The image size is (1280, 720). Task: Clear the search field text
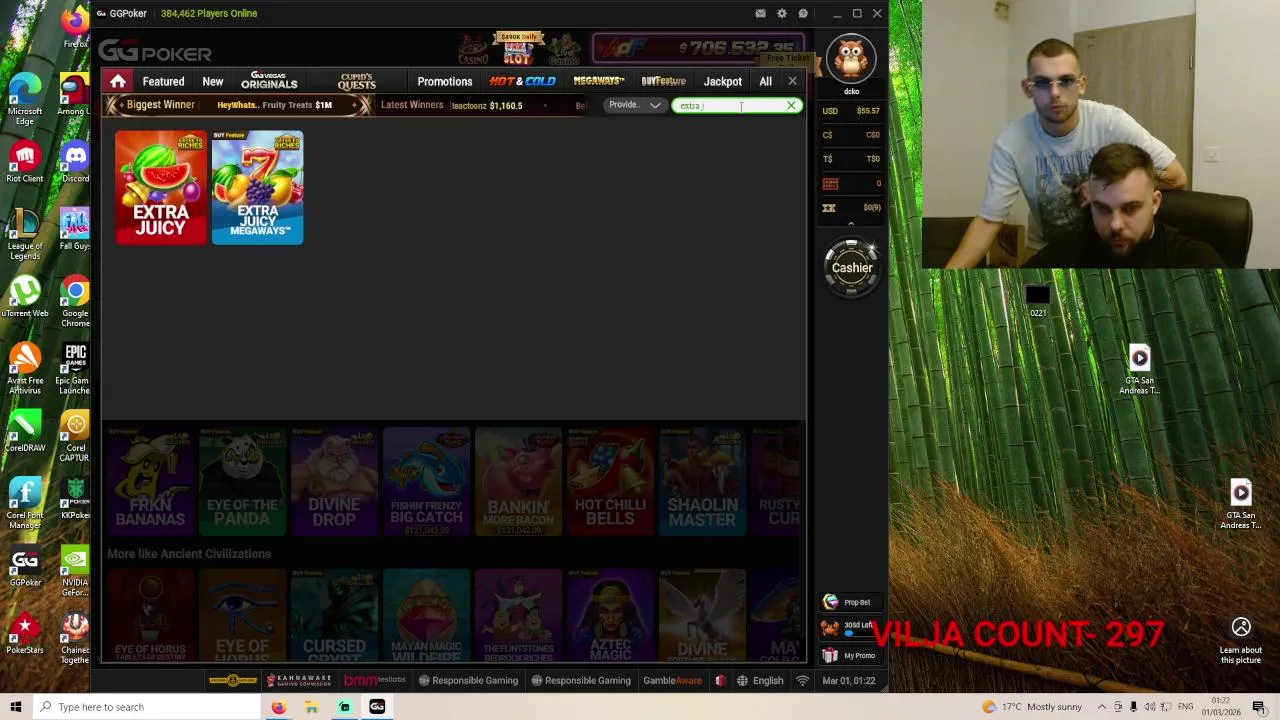tap(791, 105)
